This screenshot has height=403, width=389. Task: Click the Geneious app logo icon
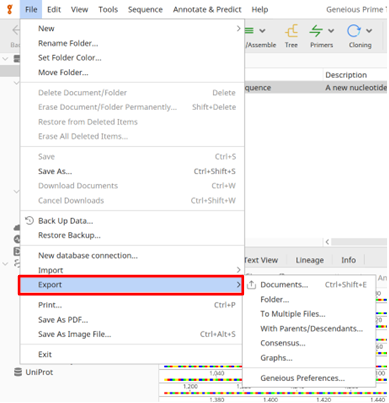pyautogui.click(x=10, y=9)
